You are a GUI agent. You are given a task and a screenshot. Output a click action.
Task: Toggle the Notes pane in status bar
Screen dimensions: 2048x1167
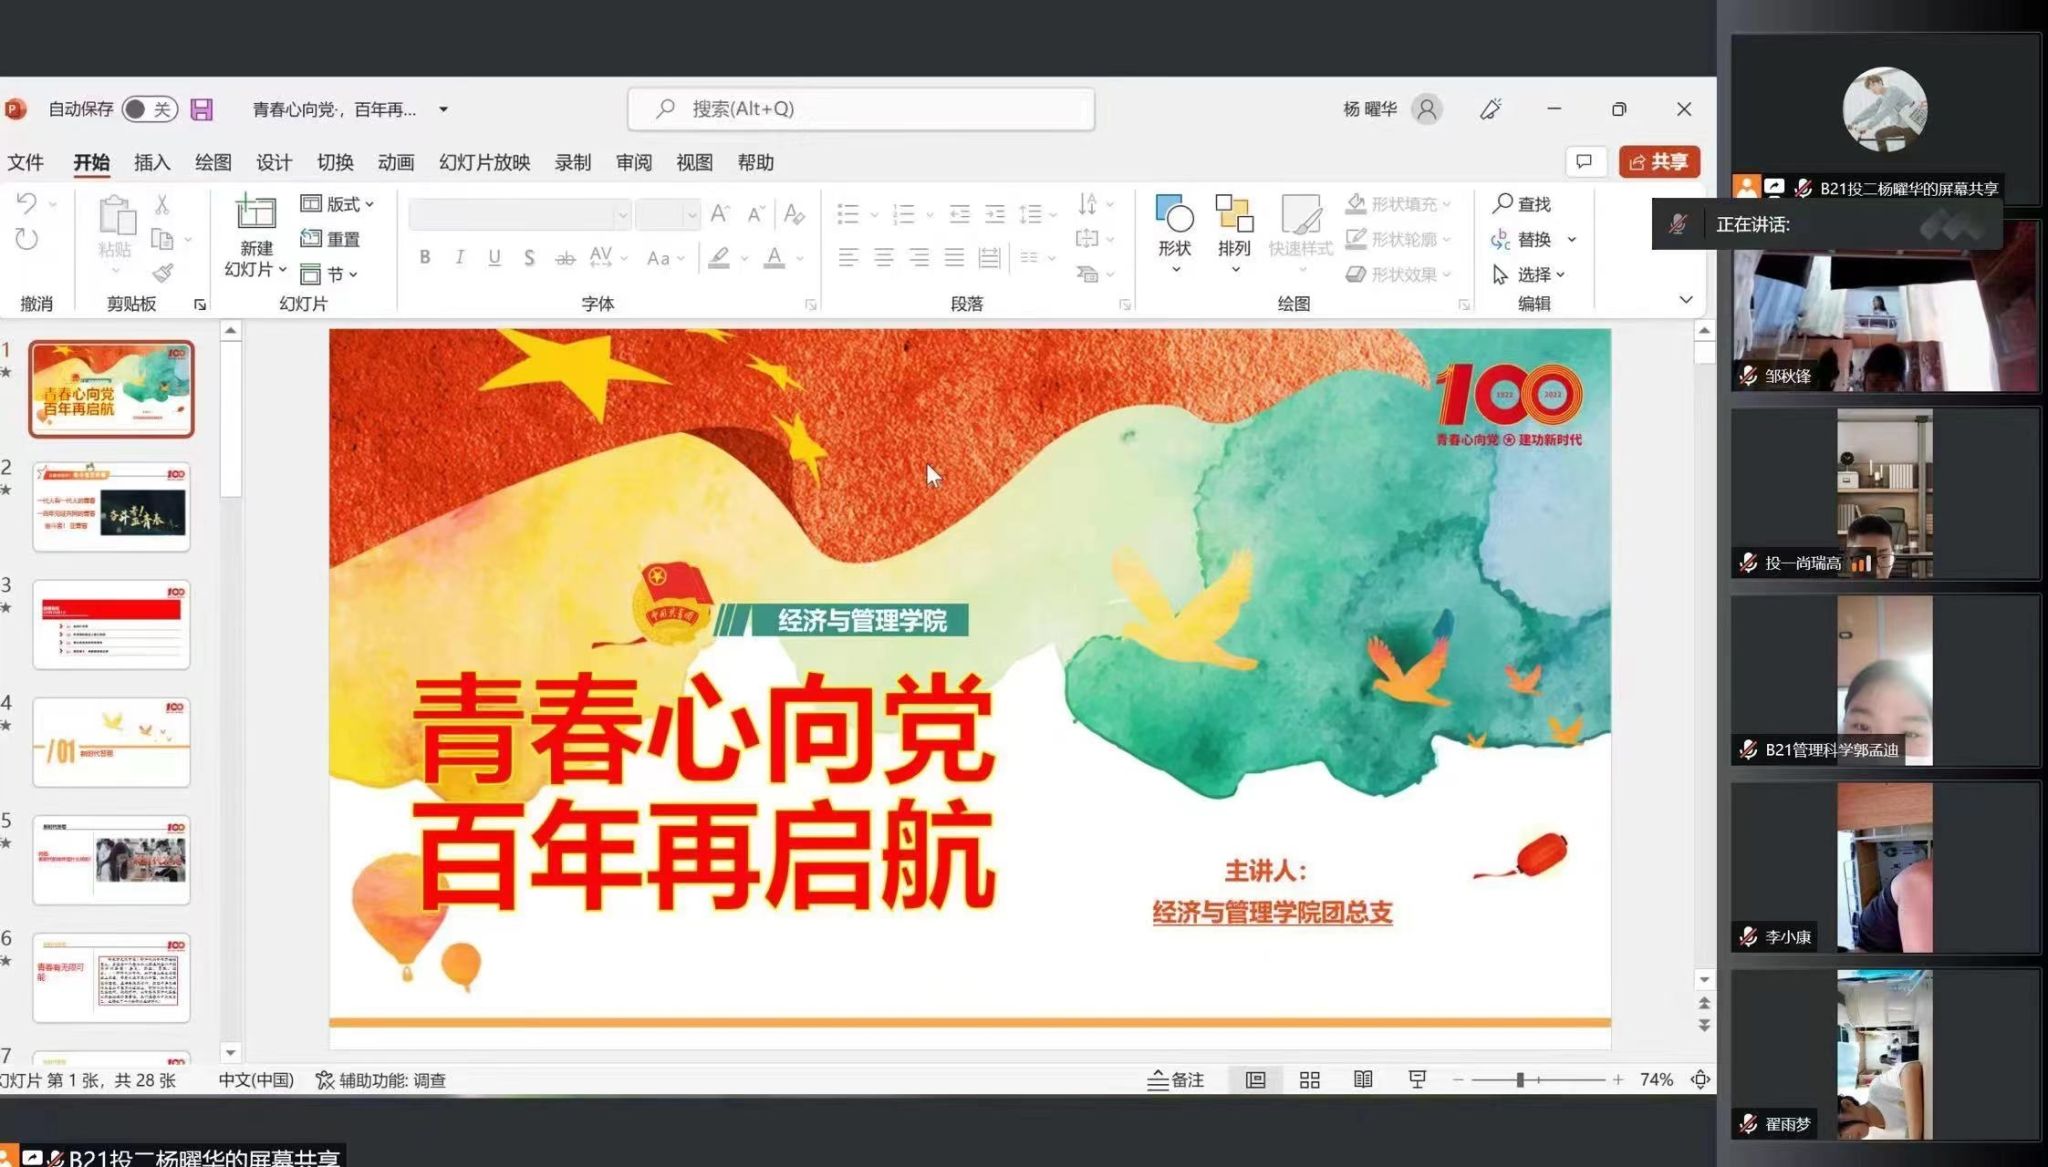(x=1175, y=1080)
